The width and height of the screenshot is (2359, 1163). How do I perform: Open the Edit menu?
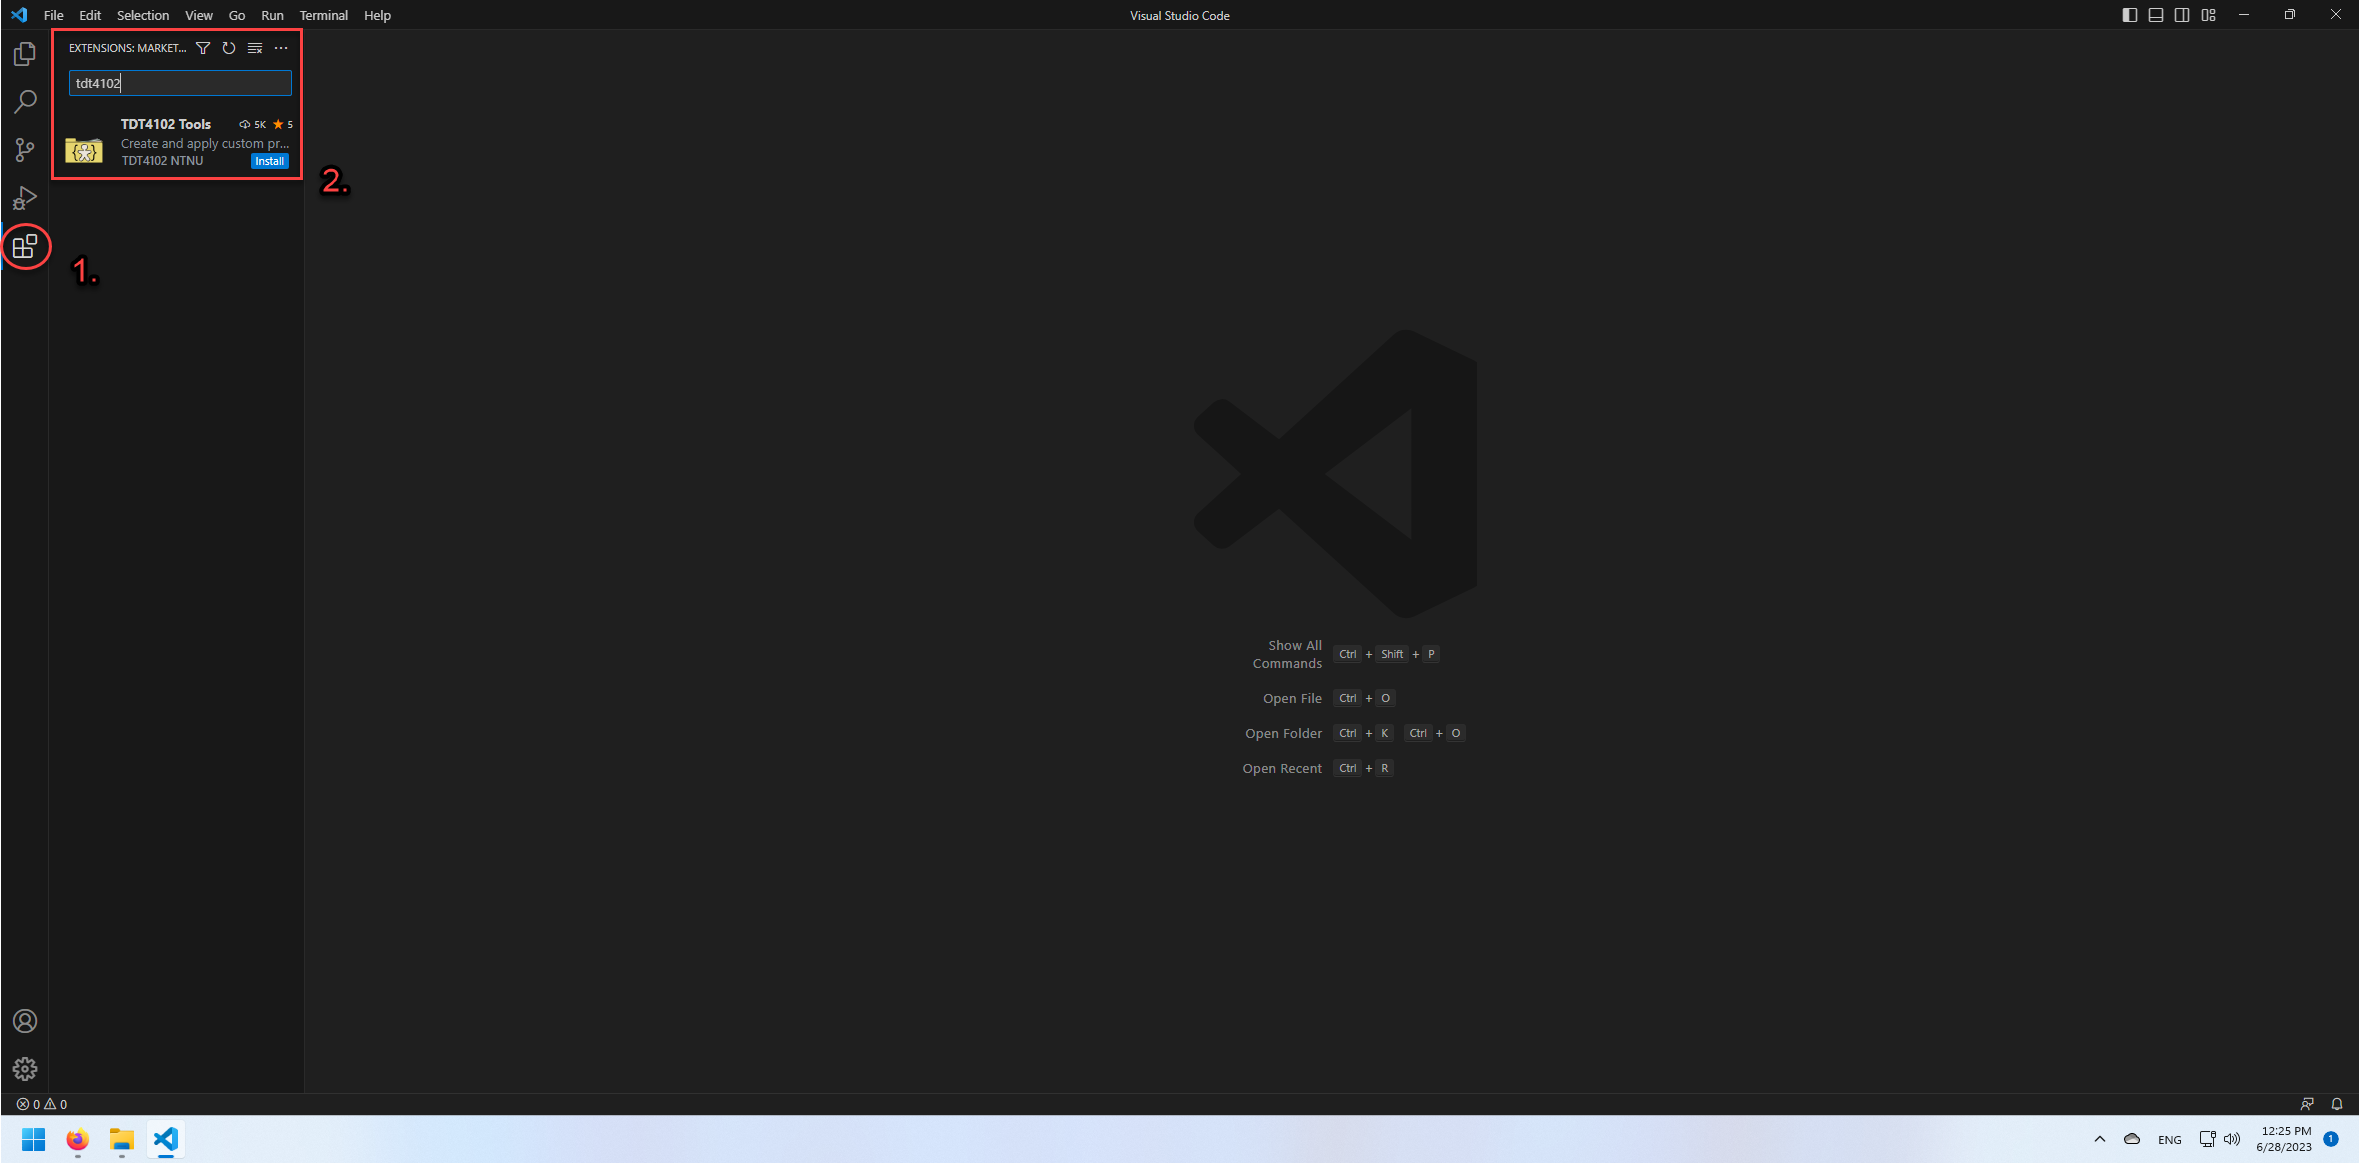[x=90, y=15]
